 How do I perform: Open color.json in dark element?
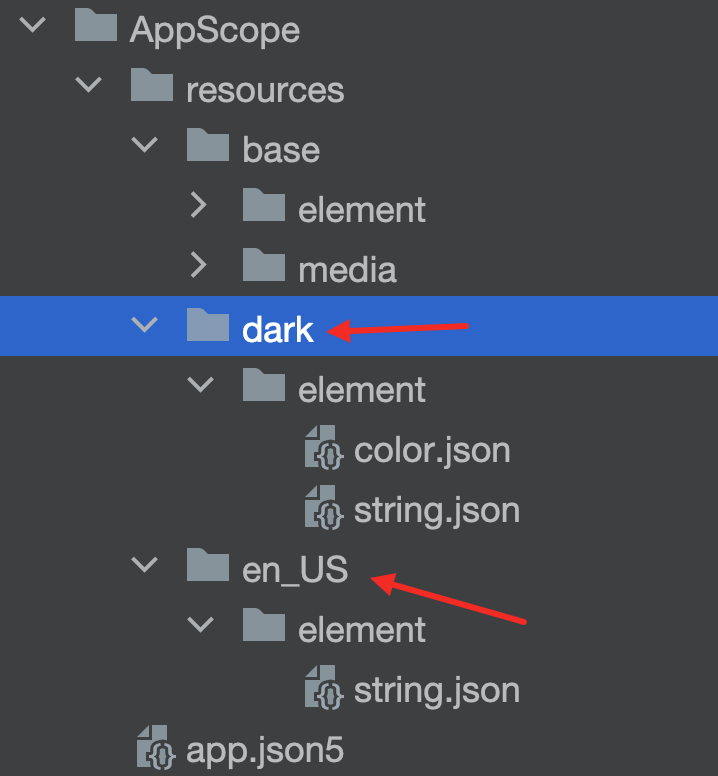(432, 451)
